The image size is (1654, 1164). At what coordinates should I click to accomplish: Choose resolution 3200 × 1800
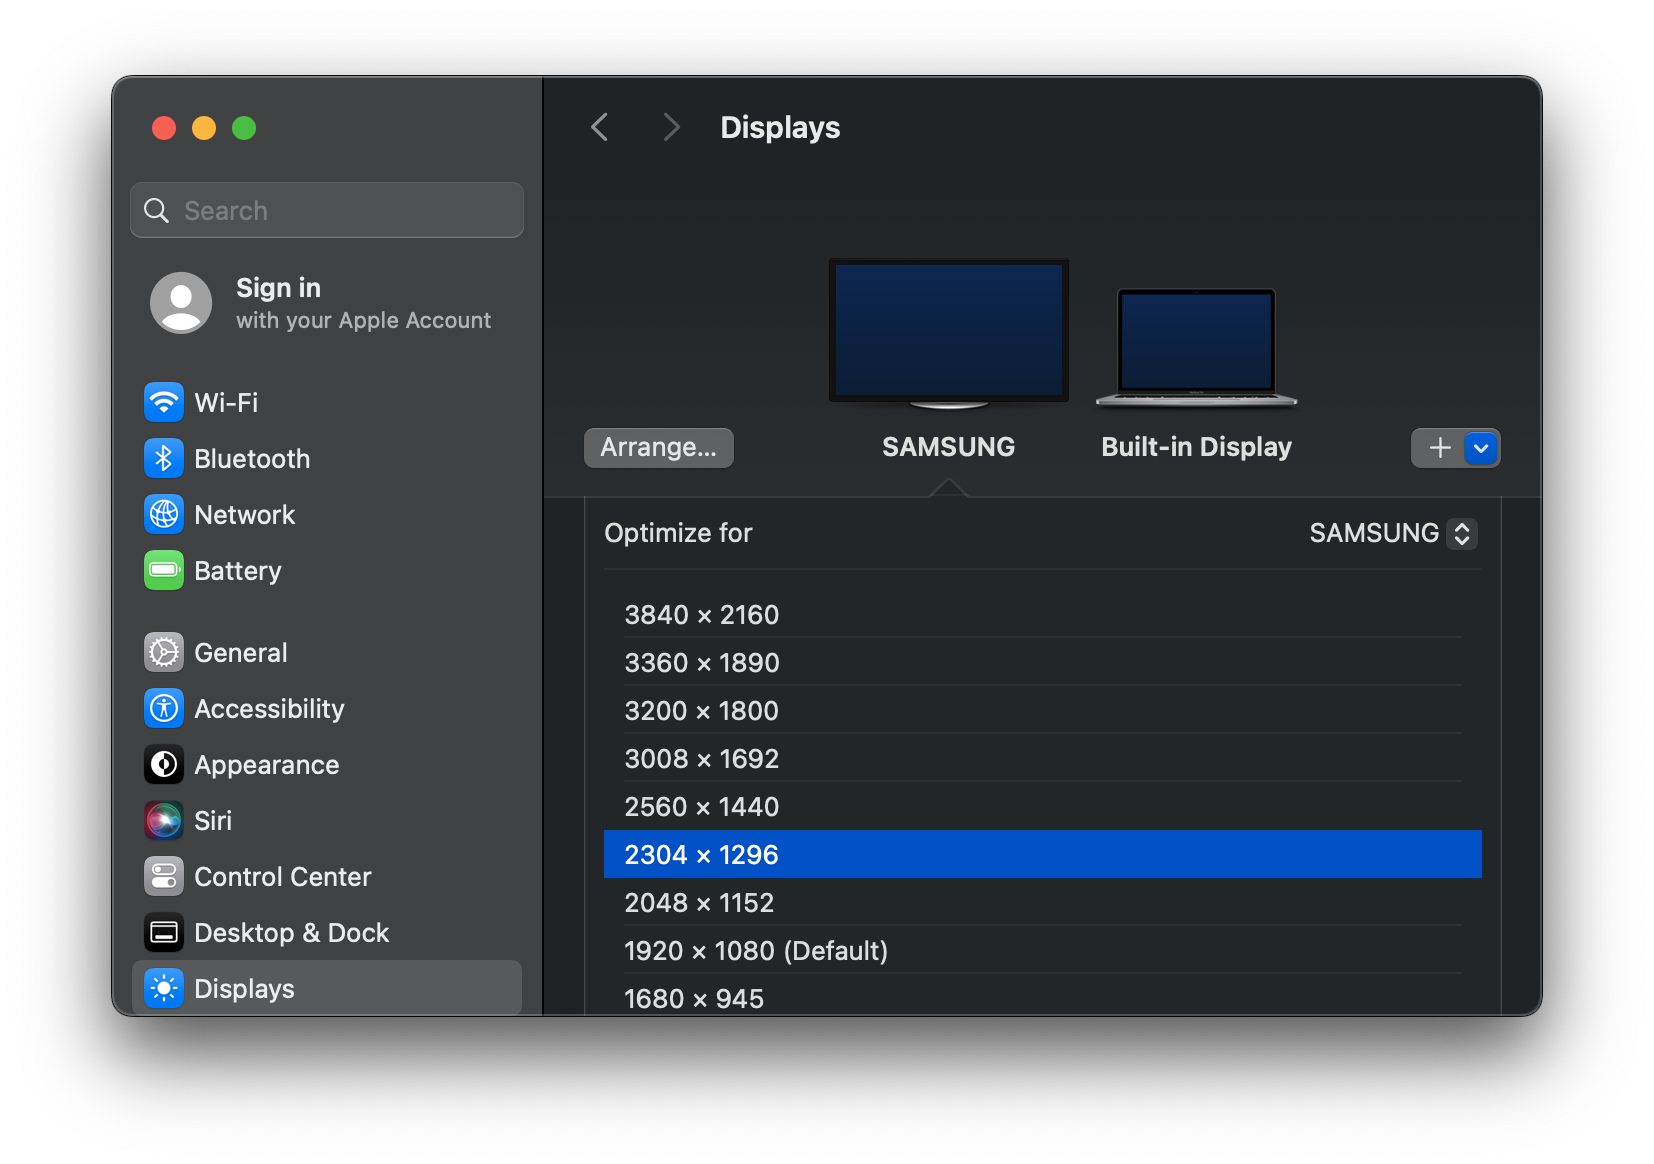1043,710
